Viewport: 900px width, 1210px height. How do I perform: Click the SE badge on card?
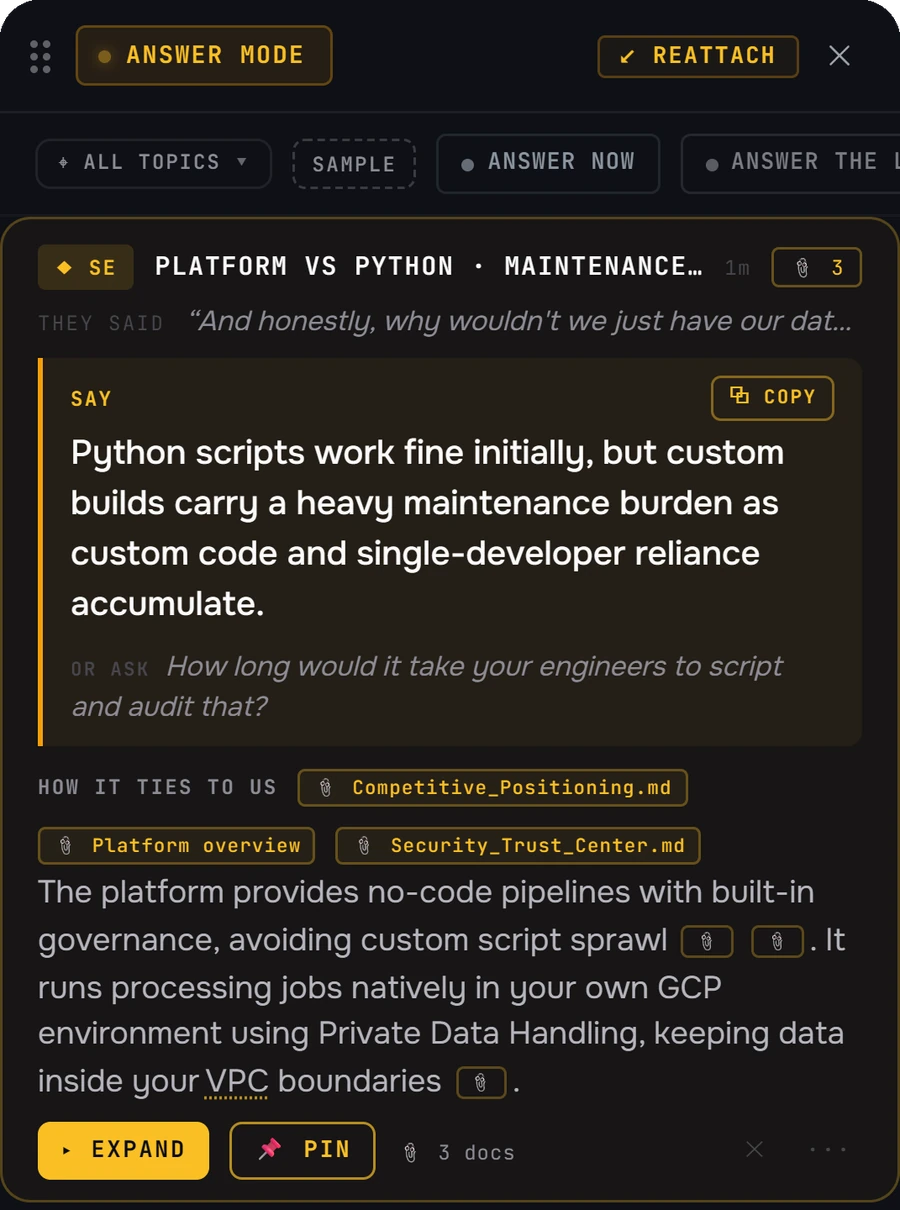[86, 267]
